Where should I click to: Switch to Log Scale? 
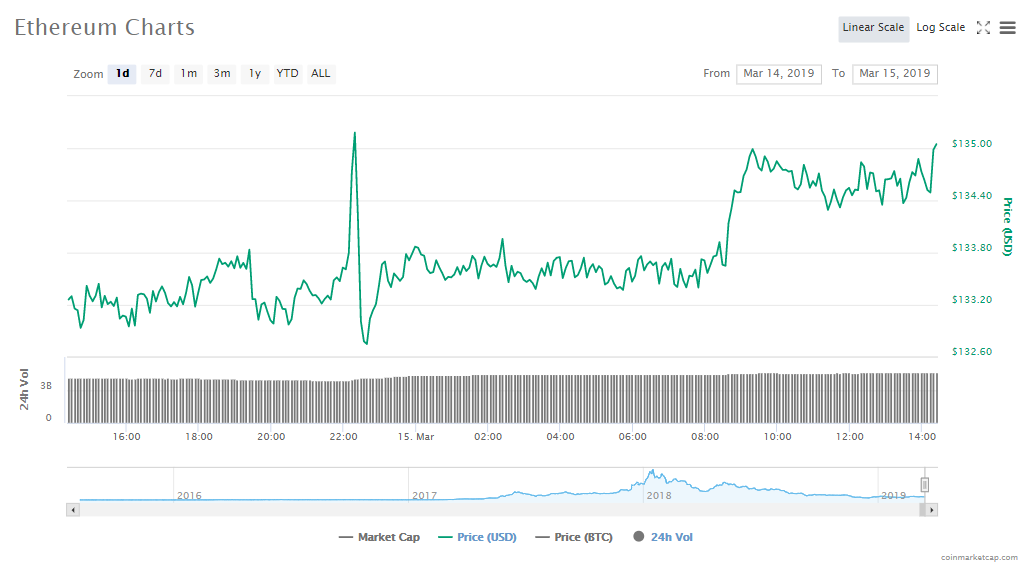[940, 28]
